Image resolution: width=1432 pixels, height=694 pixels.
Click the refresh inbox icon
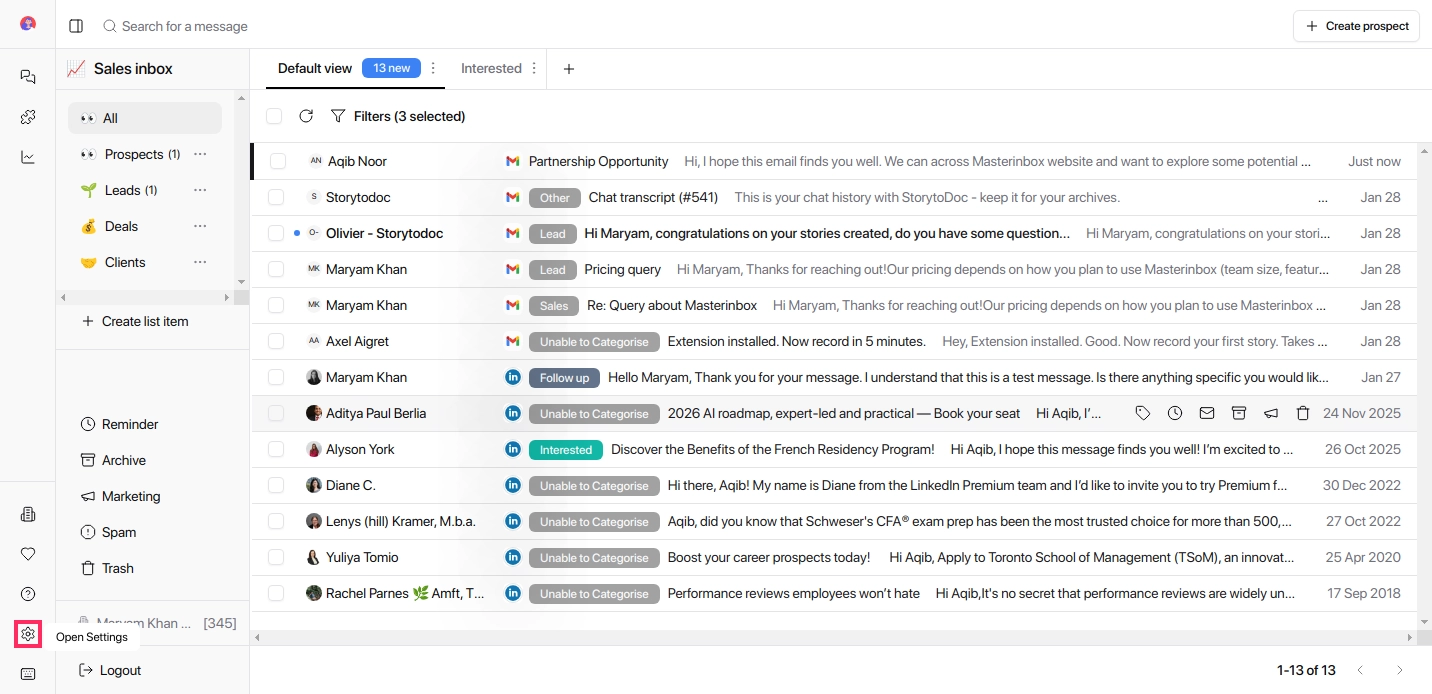(306, 116)
